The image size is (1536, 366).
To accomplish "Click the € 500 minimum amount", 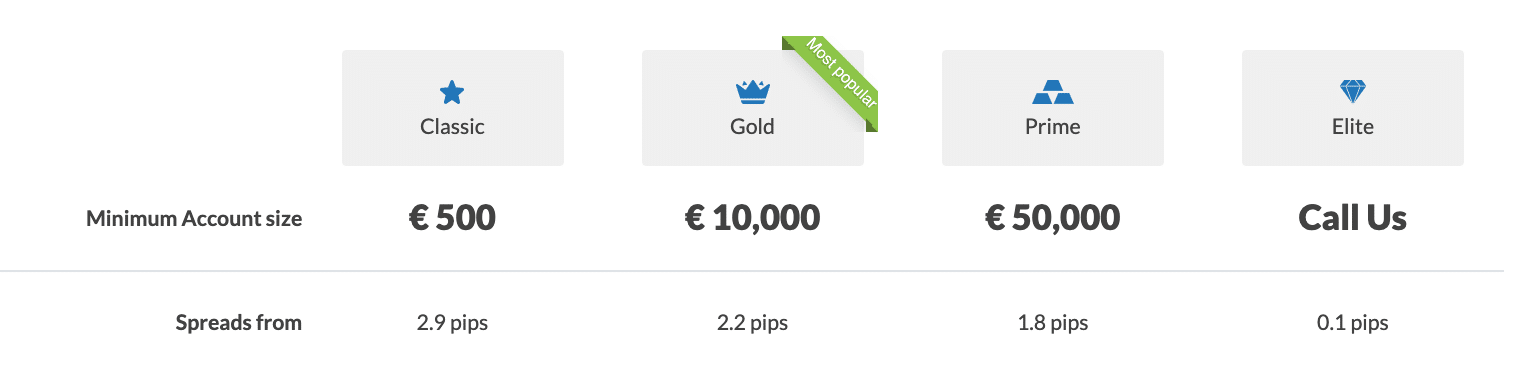I will 452,218.
